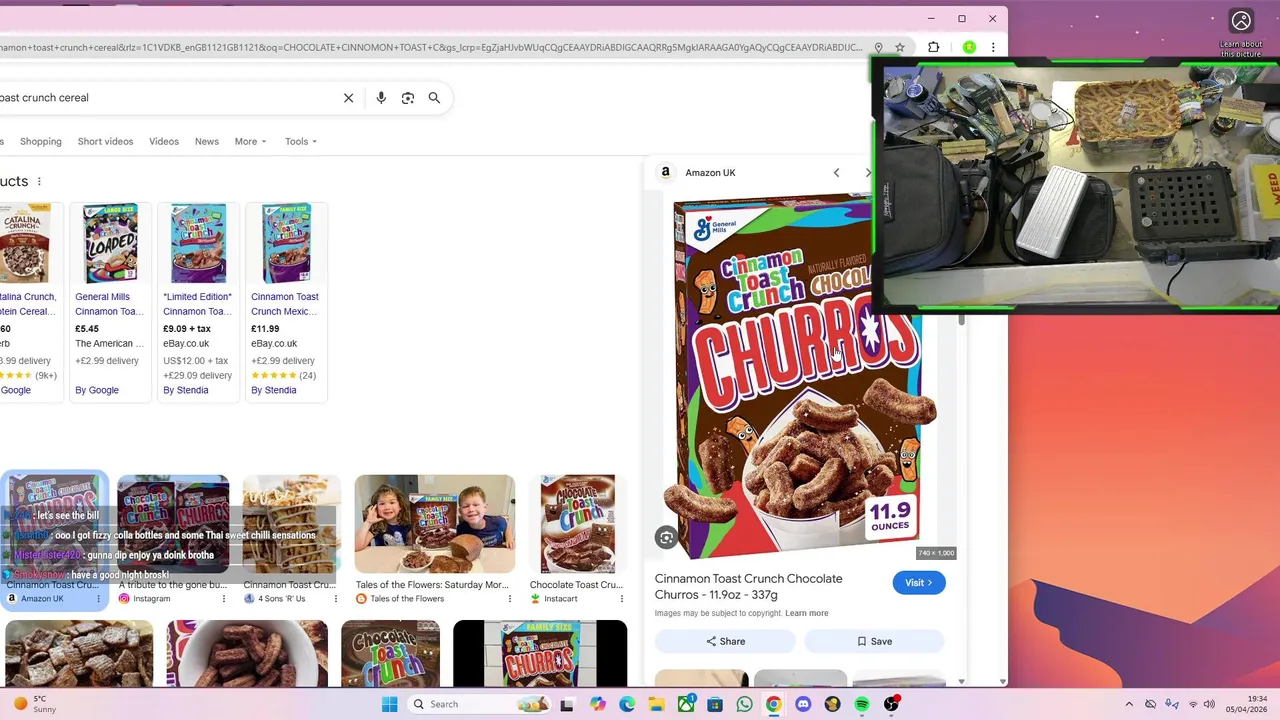Click the Lens search icon on Churros image
Image resolution: width=1280 pixels, height=720 pixels.
click(666, 538)
